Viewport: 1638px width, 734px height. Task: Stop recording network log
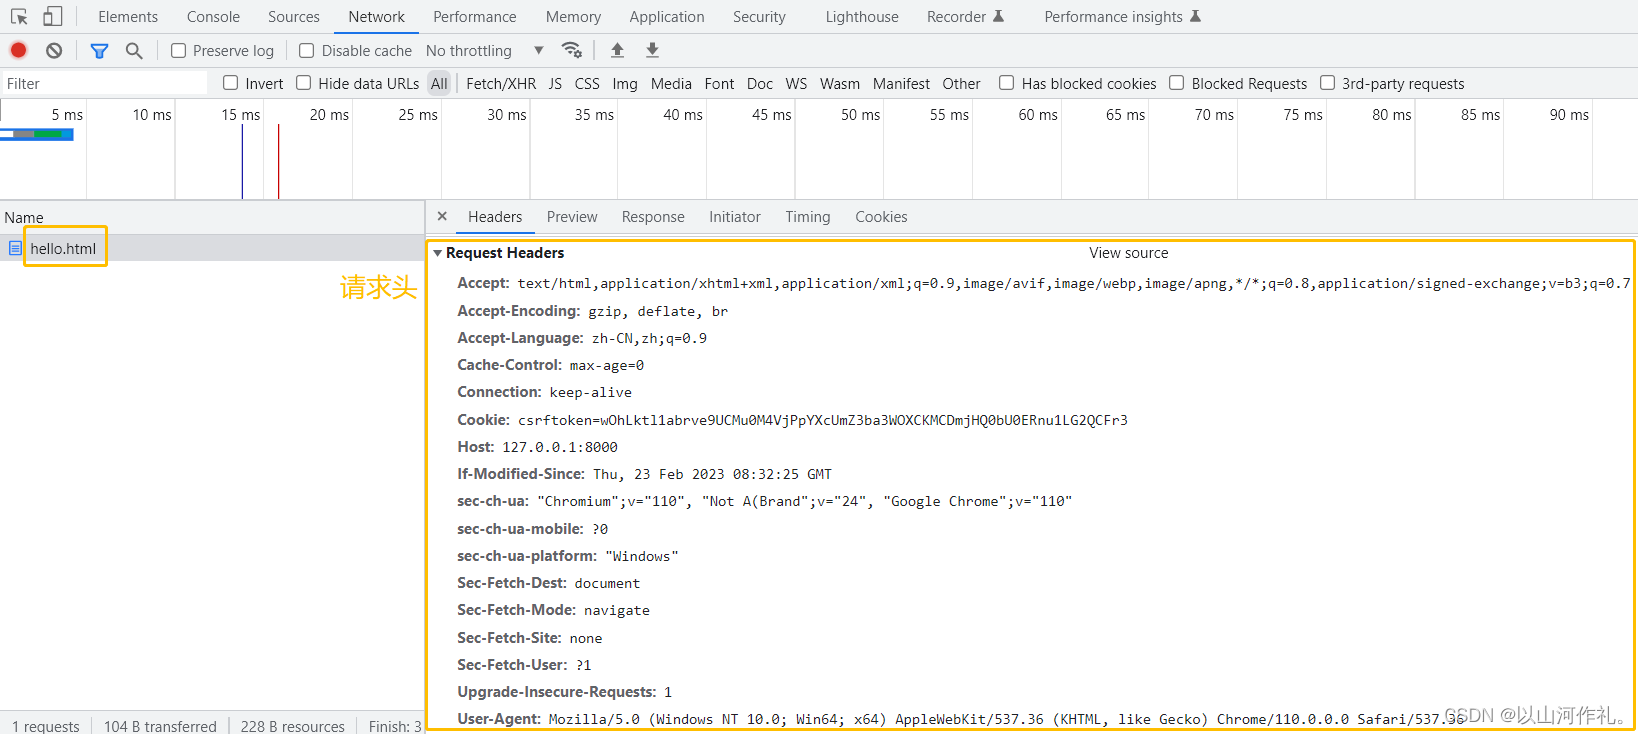(x=18, y=50)
